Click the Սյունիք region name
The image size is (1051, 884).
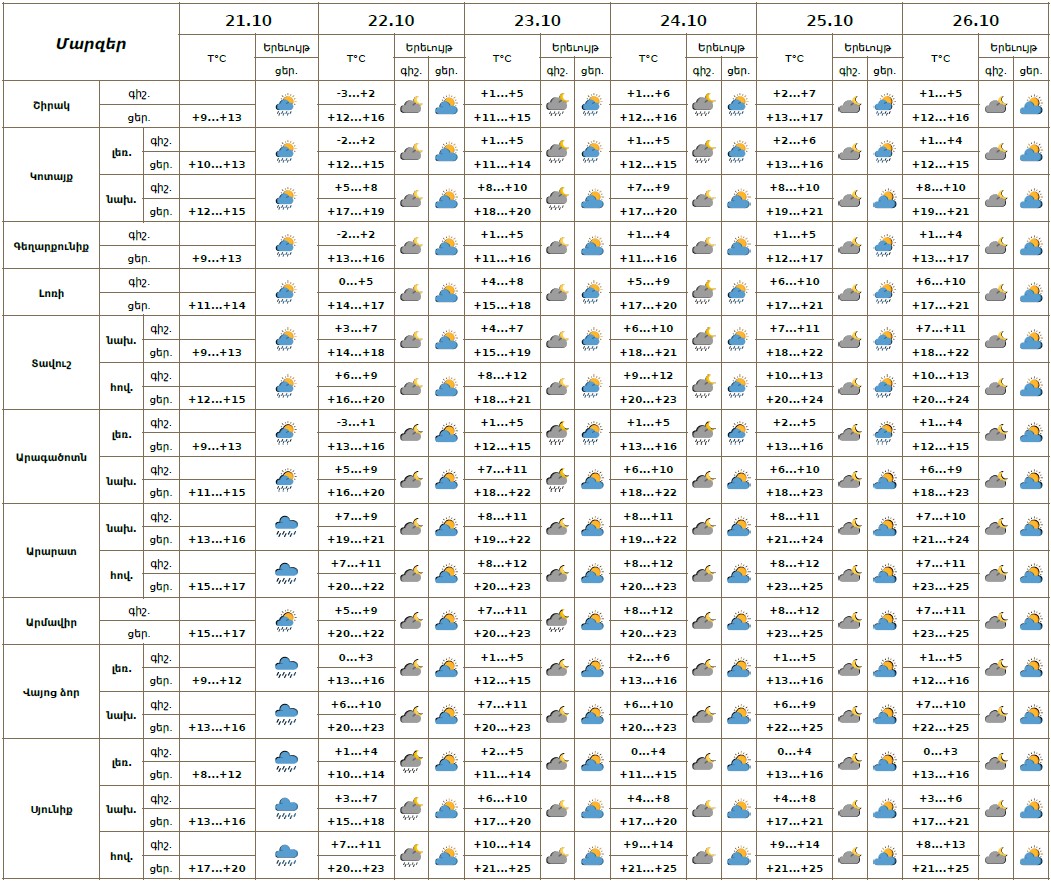click(x=51, y=809)
